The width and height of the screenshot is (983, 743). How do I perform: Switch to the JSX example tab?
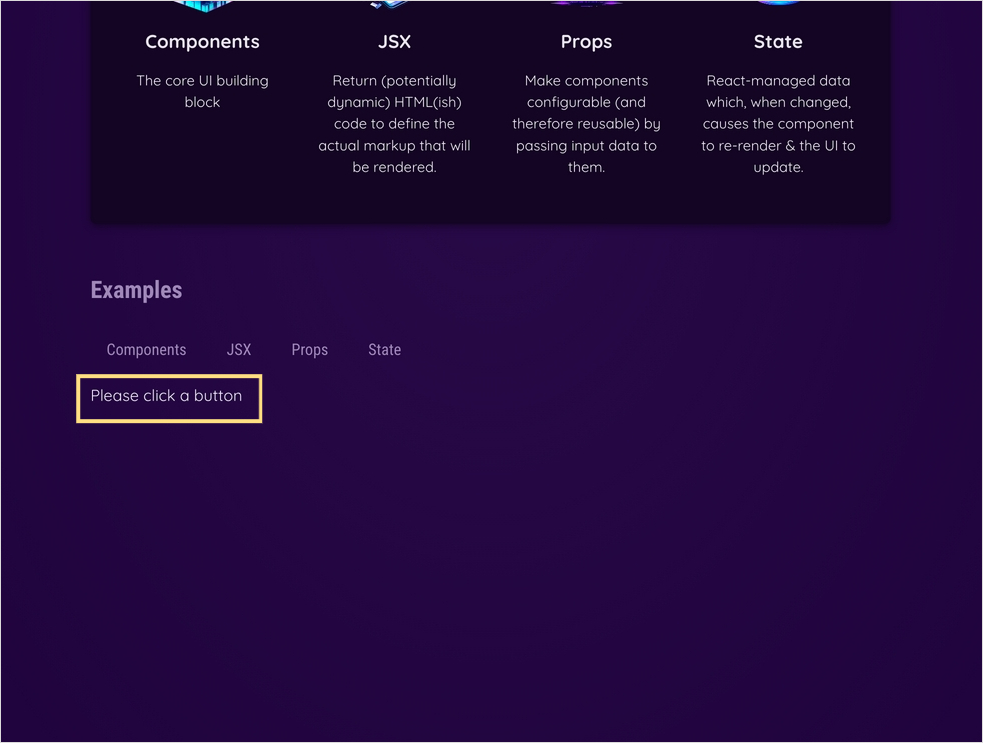pos(239,349)
